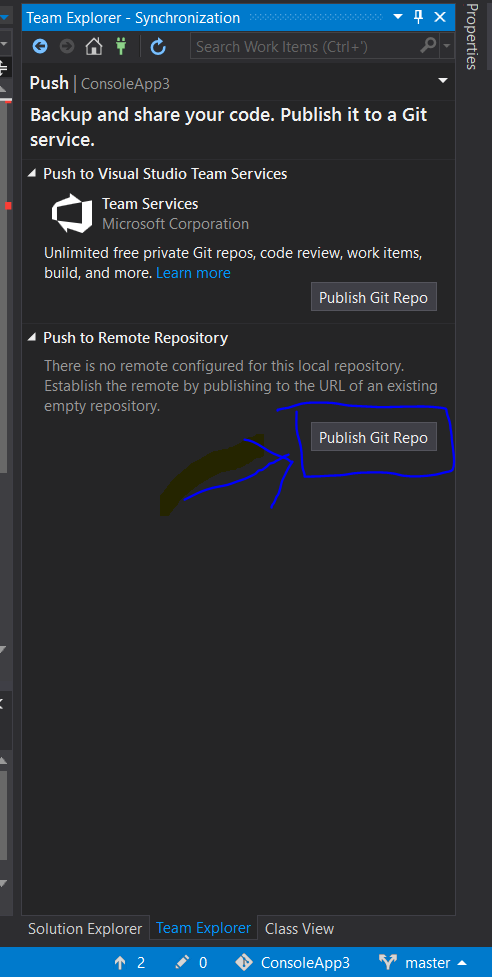Viewport: 492px width, 977px height.
Task: Go back using the Team Explorer back arrow
Action: pyautogui.click(x=40, y=46)
